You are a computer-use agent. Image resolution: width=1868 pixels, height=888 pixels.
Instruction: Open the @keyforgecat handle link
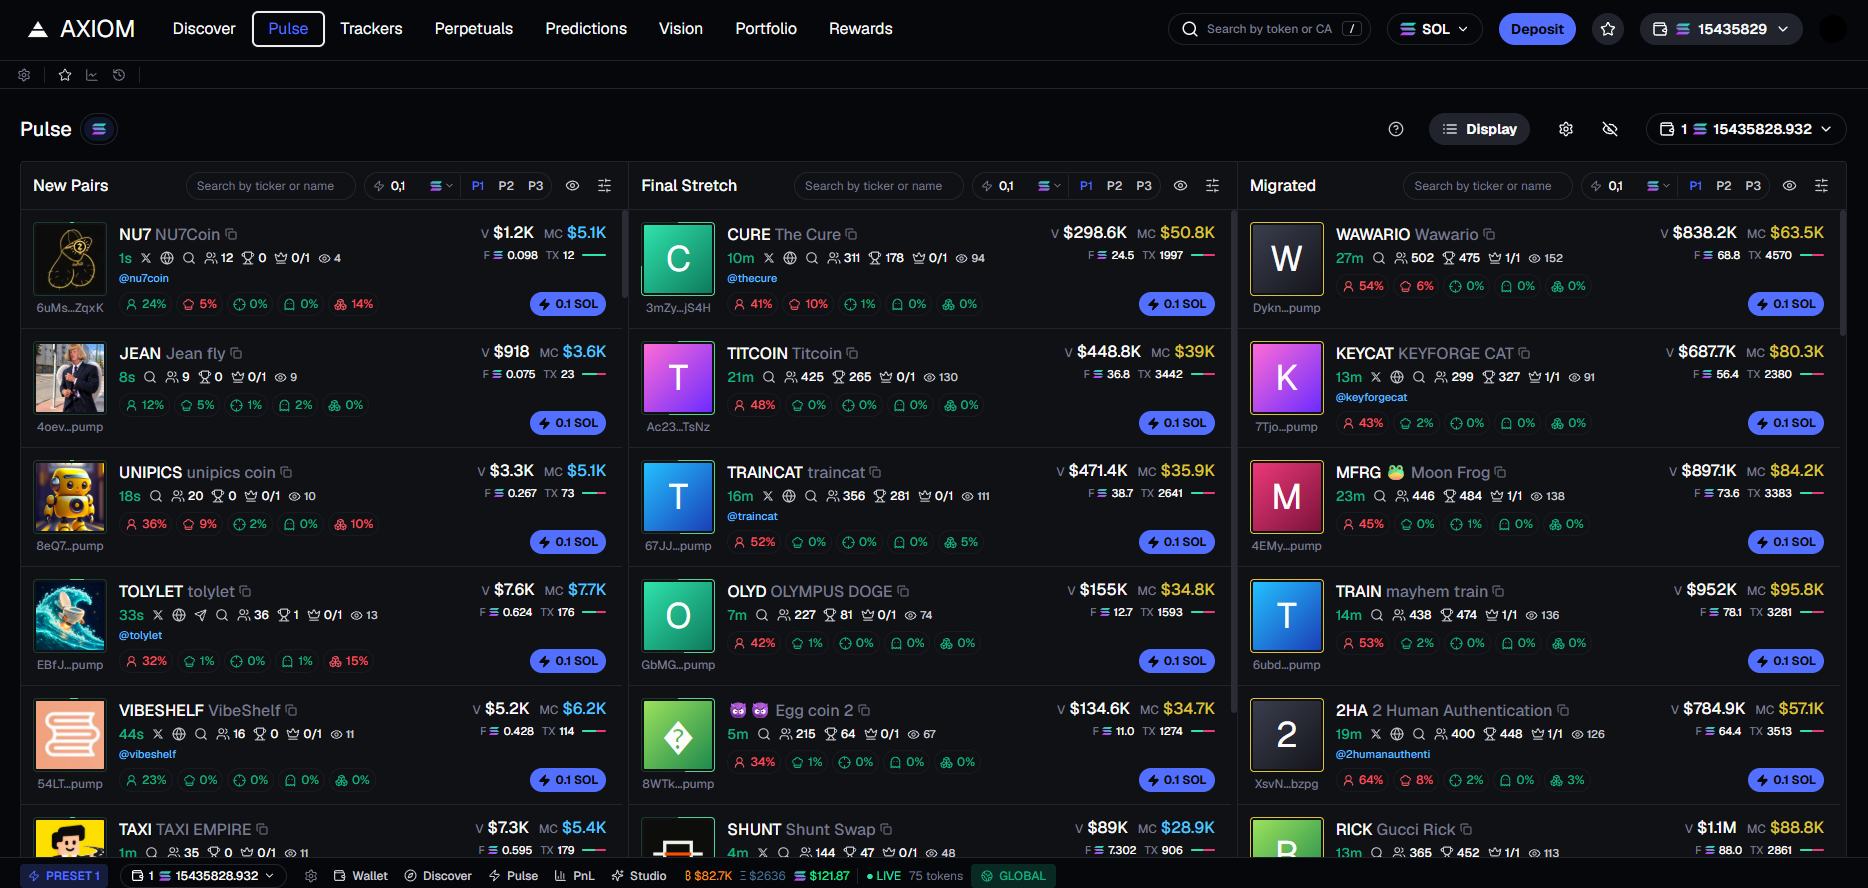1372,397
